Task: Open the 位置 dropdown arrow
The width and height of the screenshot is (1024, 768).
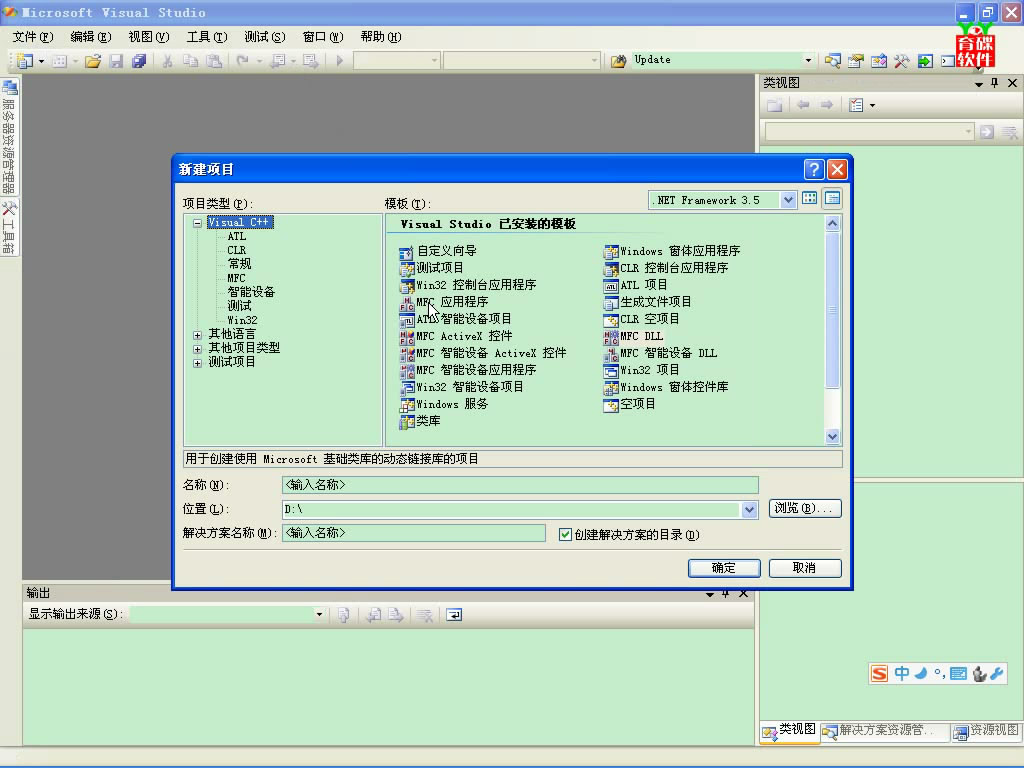Action: point(749,509)
